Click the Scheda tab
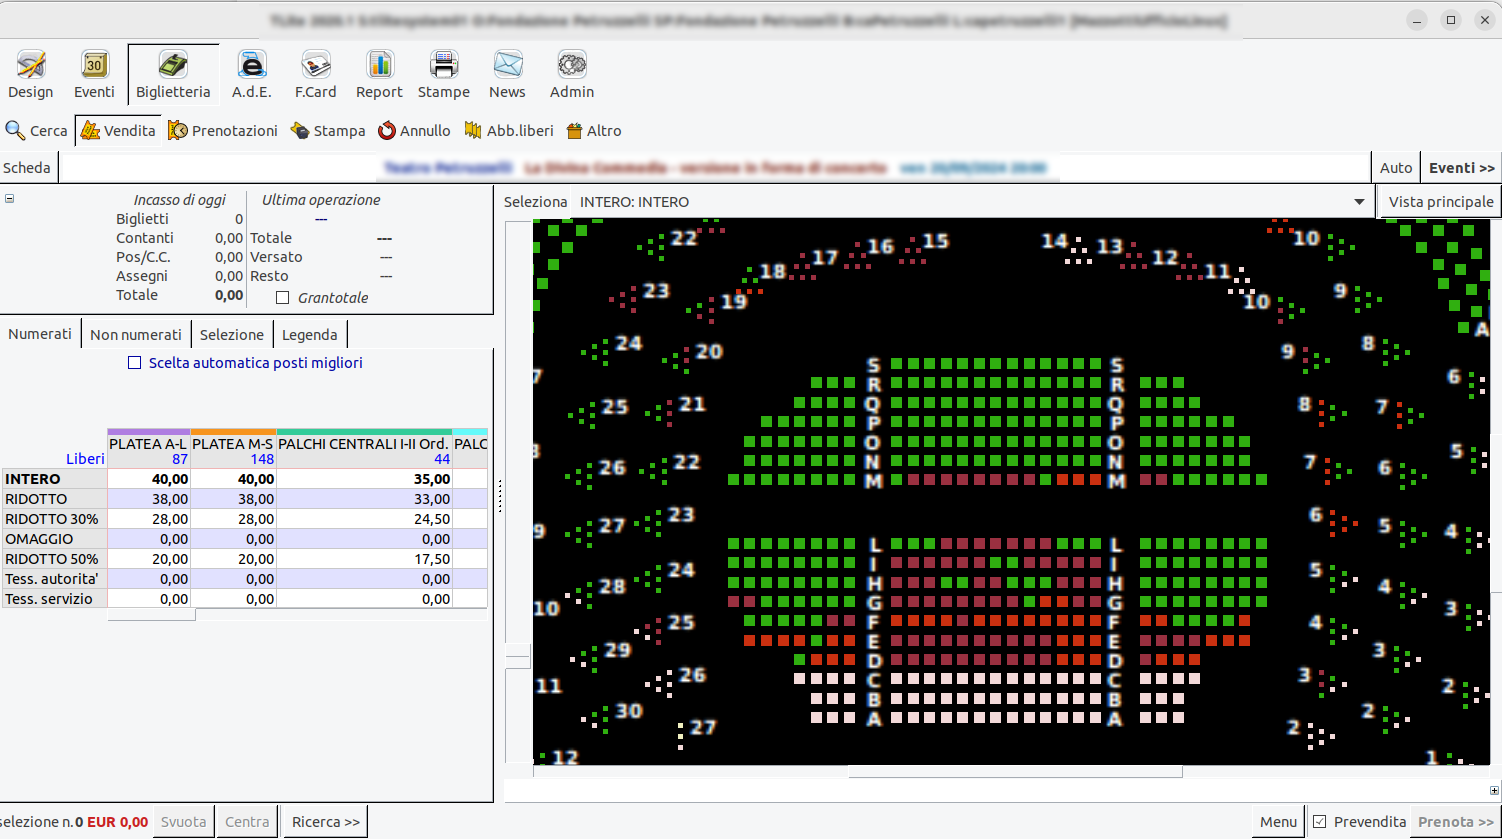 (27, 168)
